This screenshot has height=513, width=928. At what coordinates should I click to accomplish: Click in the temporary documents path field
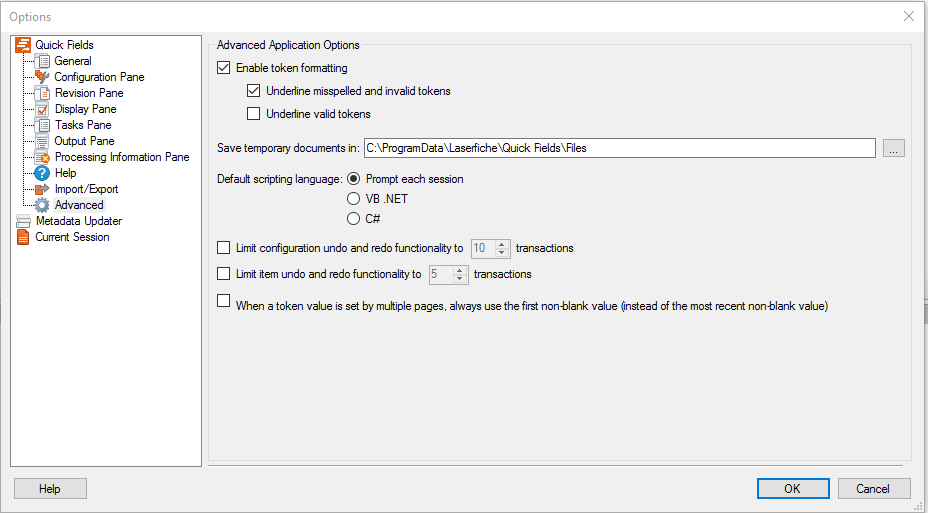tap(620, 148)
